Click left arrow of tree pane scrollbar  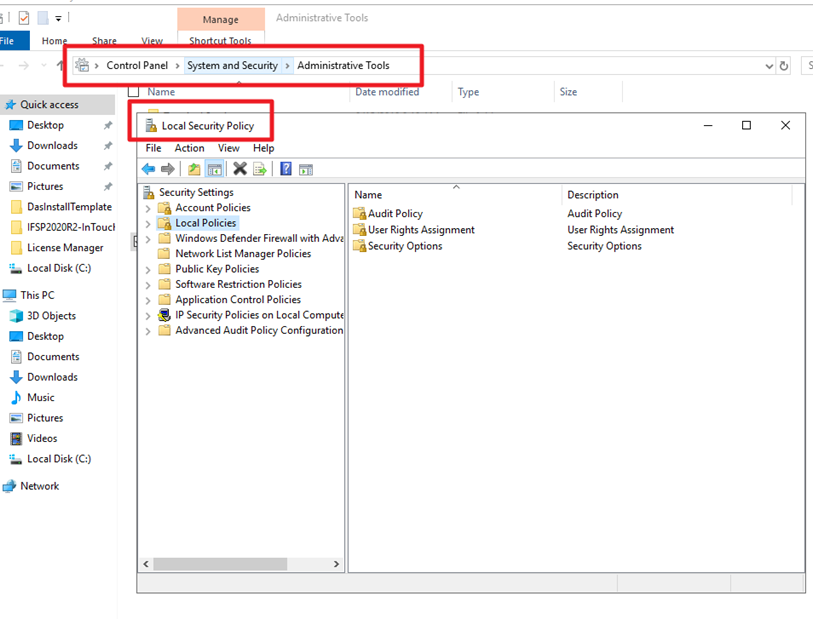(146, 564)
